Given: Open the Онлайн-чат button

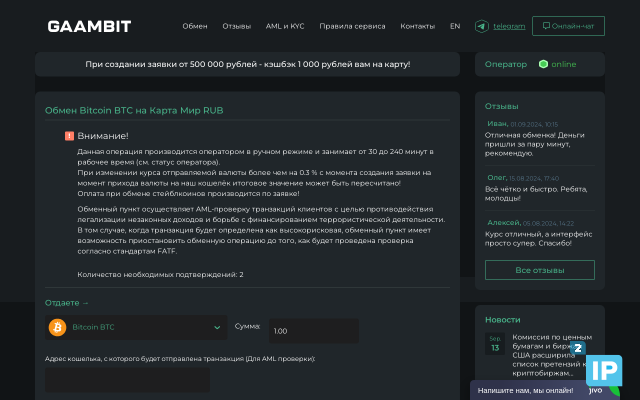Looking at the screenshot, I should point(568,26).
